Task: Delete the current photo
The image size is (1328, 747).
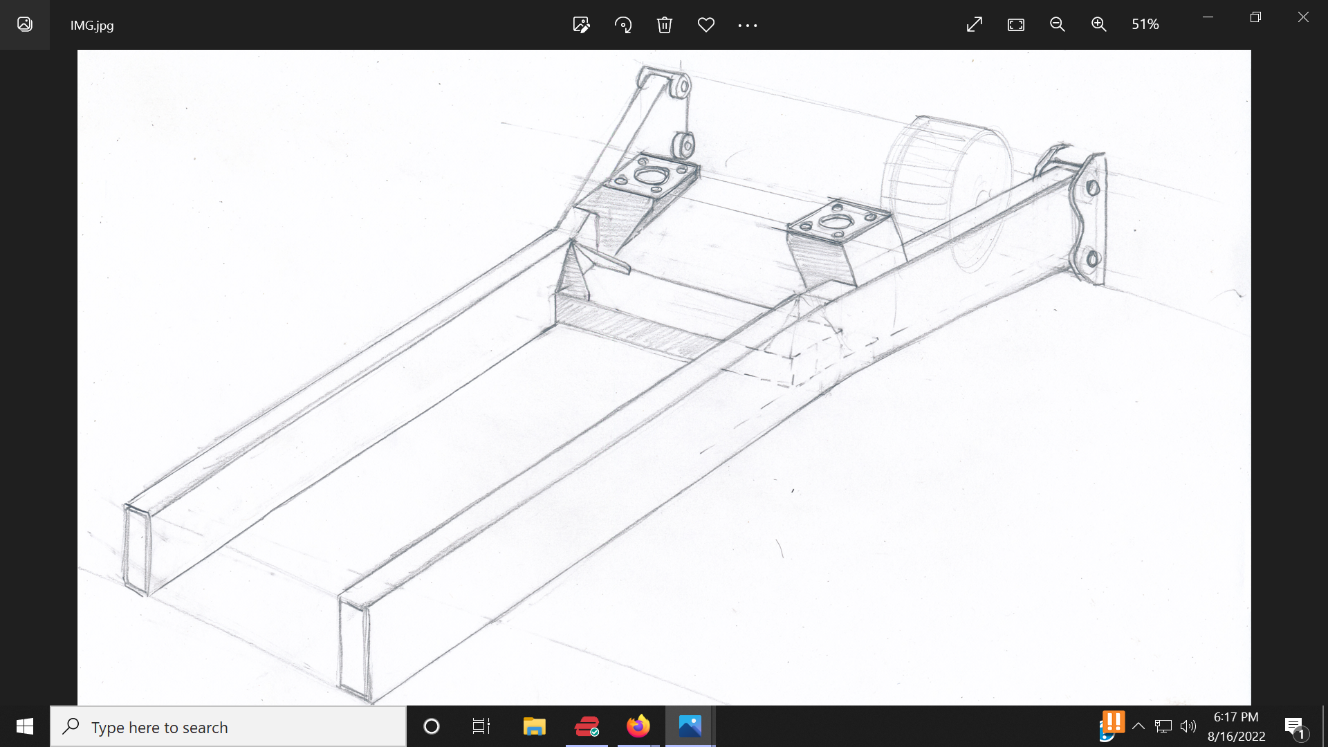Action: click(x=664, y=25)
